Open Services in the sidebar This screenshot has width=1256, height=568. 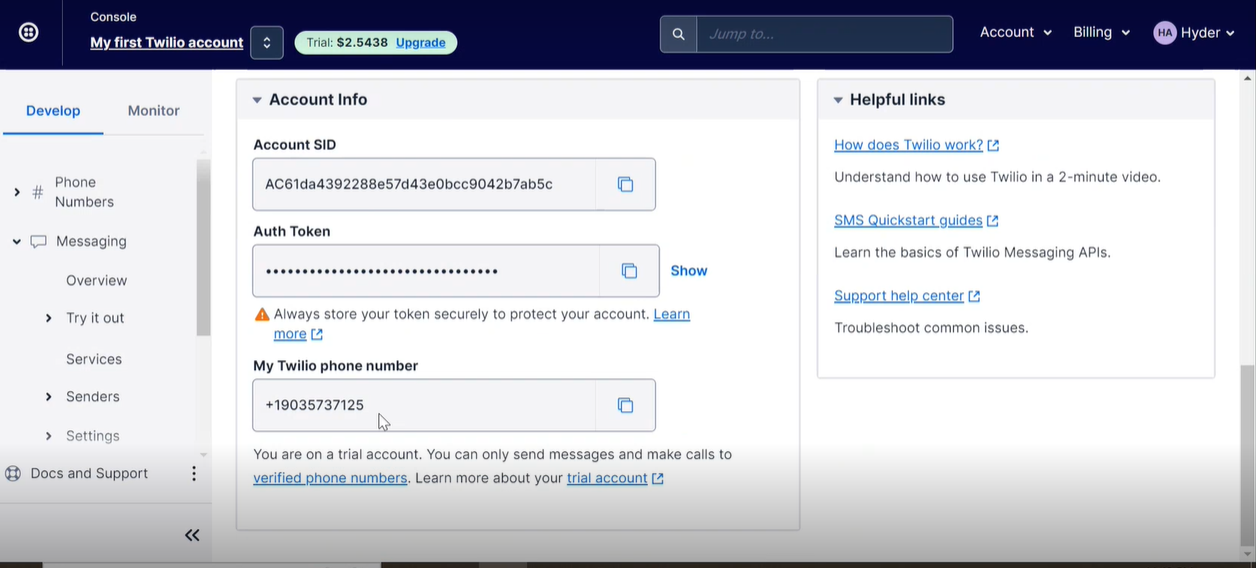pyautogui.click(x=94, y=359)
